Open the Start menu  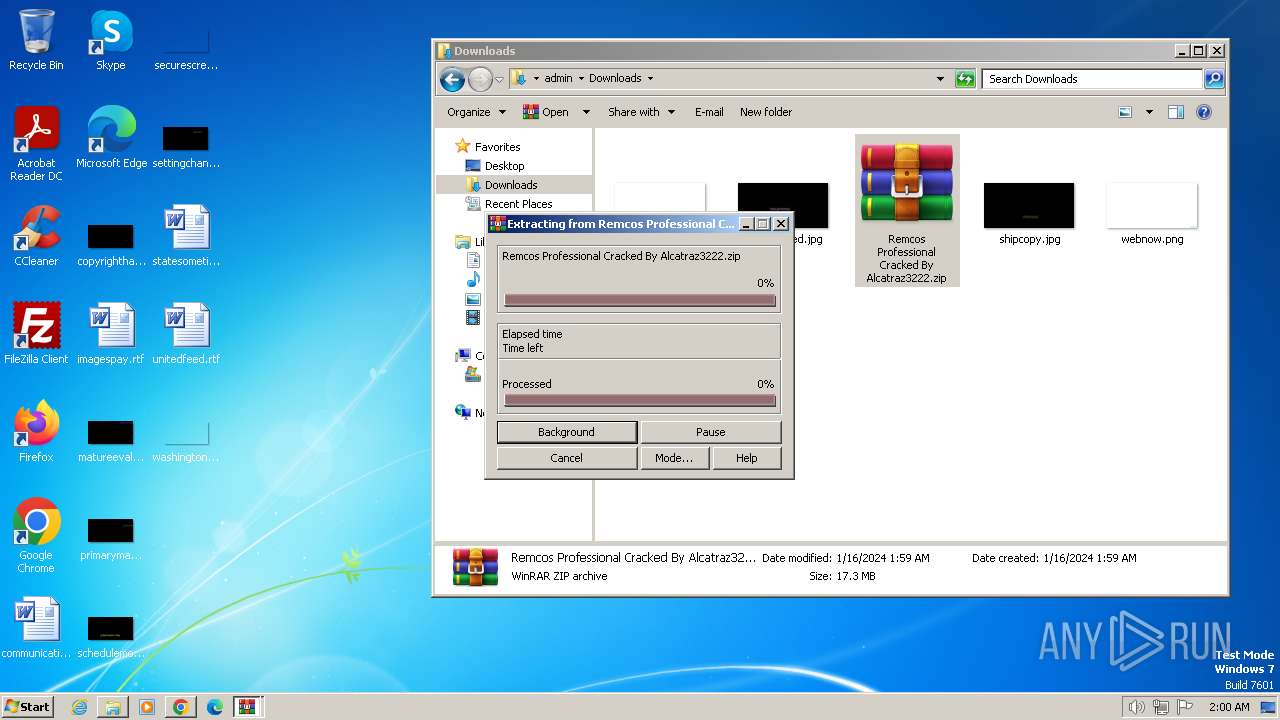pyautogui.click(x=27, y=706)
